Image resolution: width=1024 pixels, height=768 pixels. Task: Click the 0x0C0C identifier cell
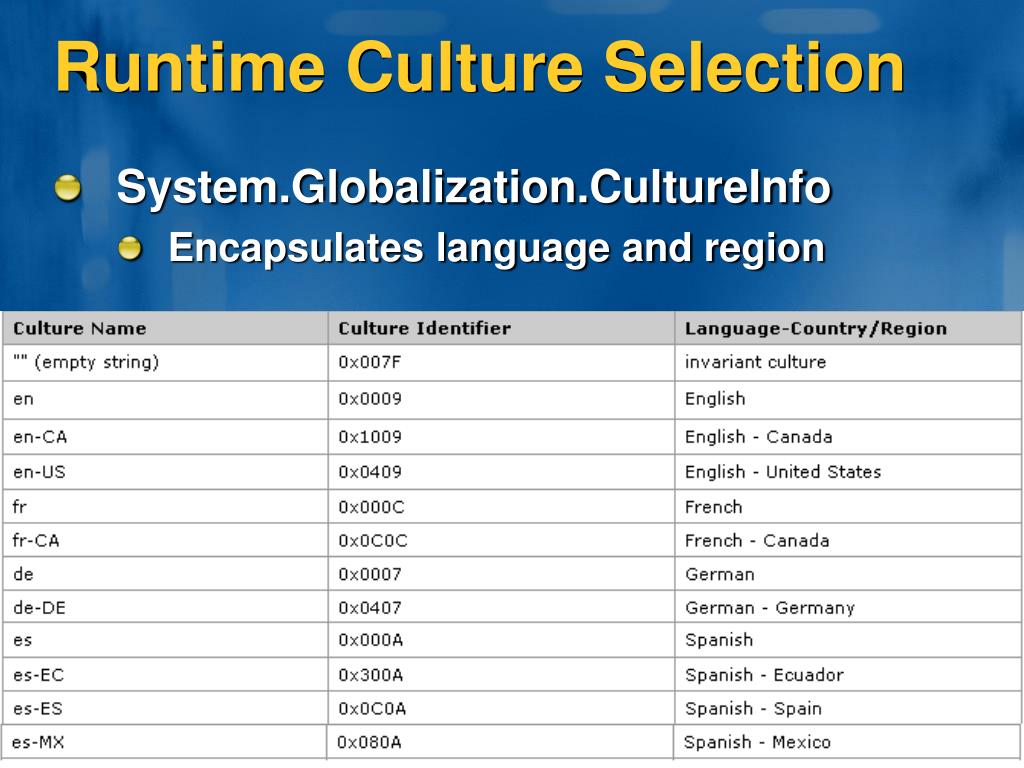(x=502, y=541)
